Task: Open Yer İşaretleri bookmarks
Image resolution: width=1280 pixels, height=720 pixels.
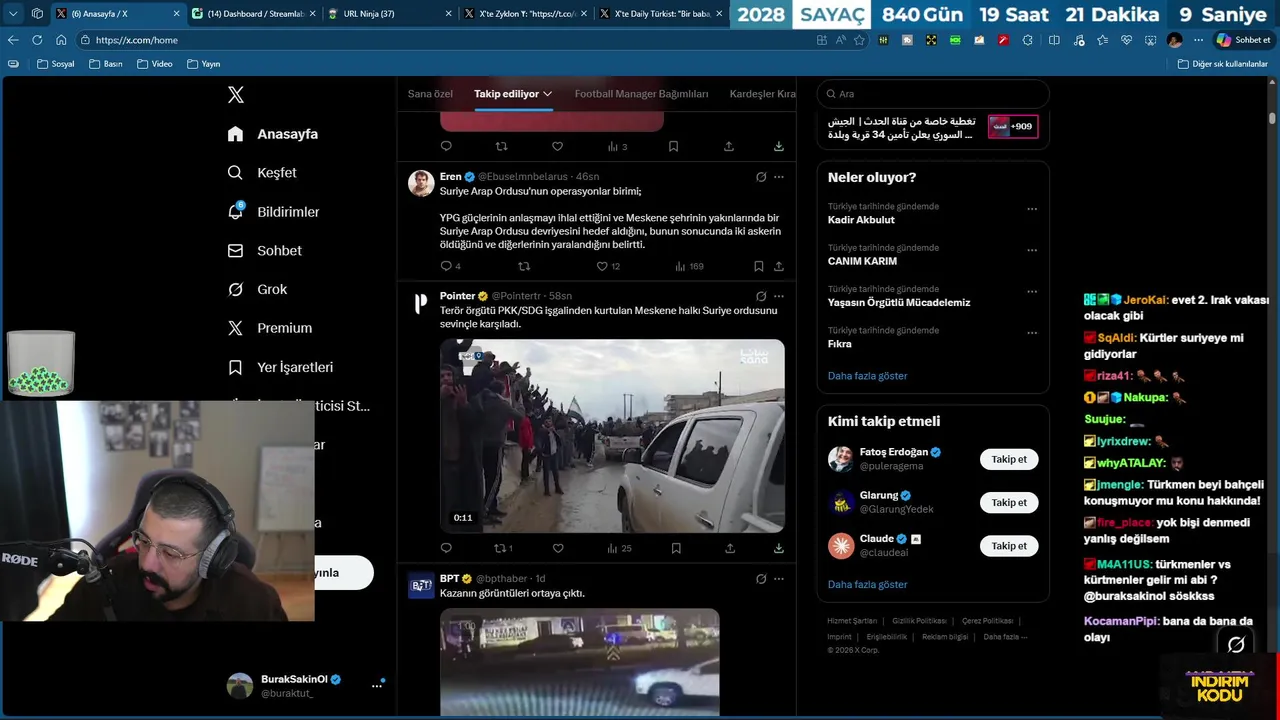Action: coord(280,367)
